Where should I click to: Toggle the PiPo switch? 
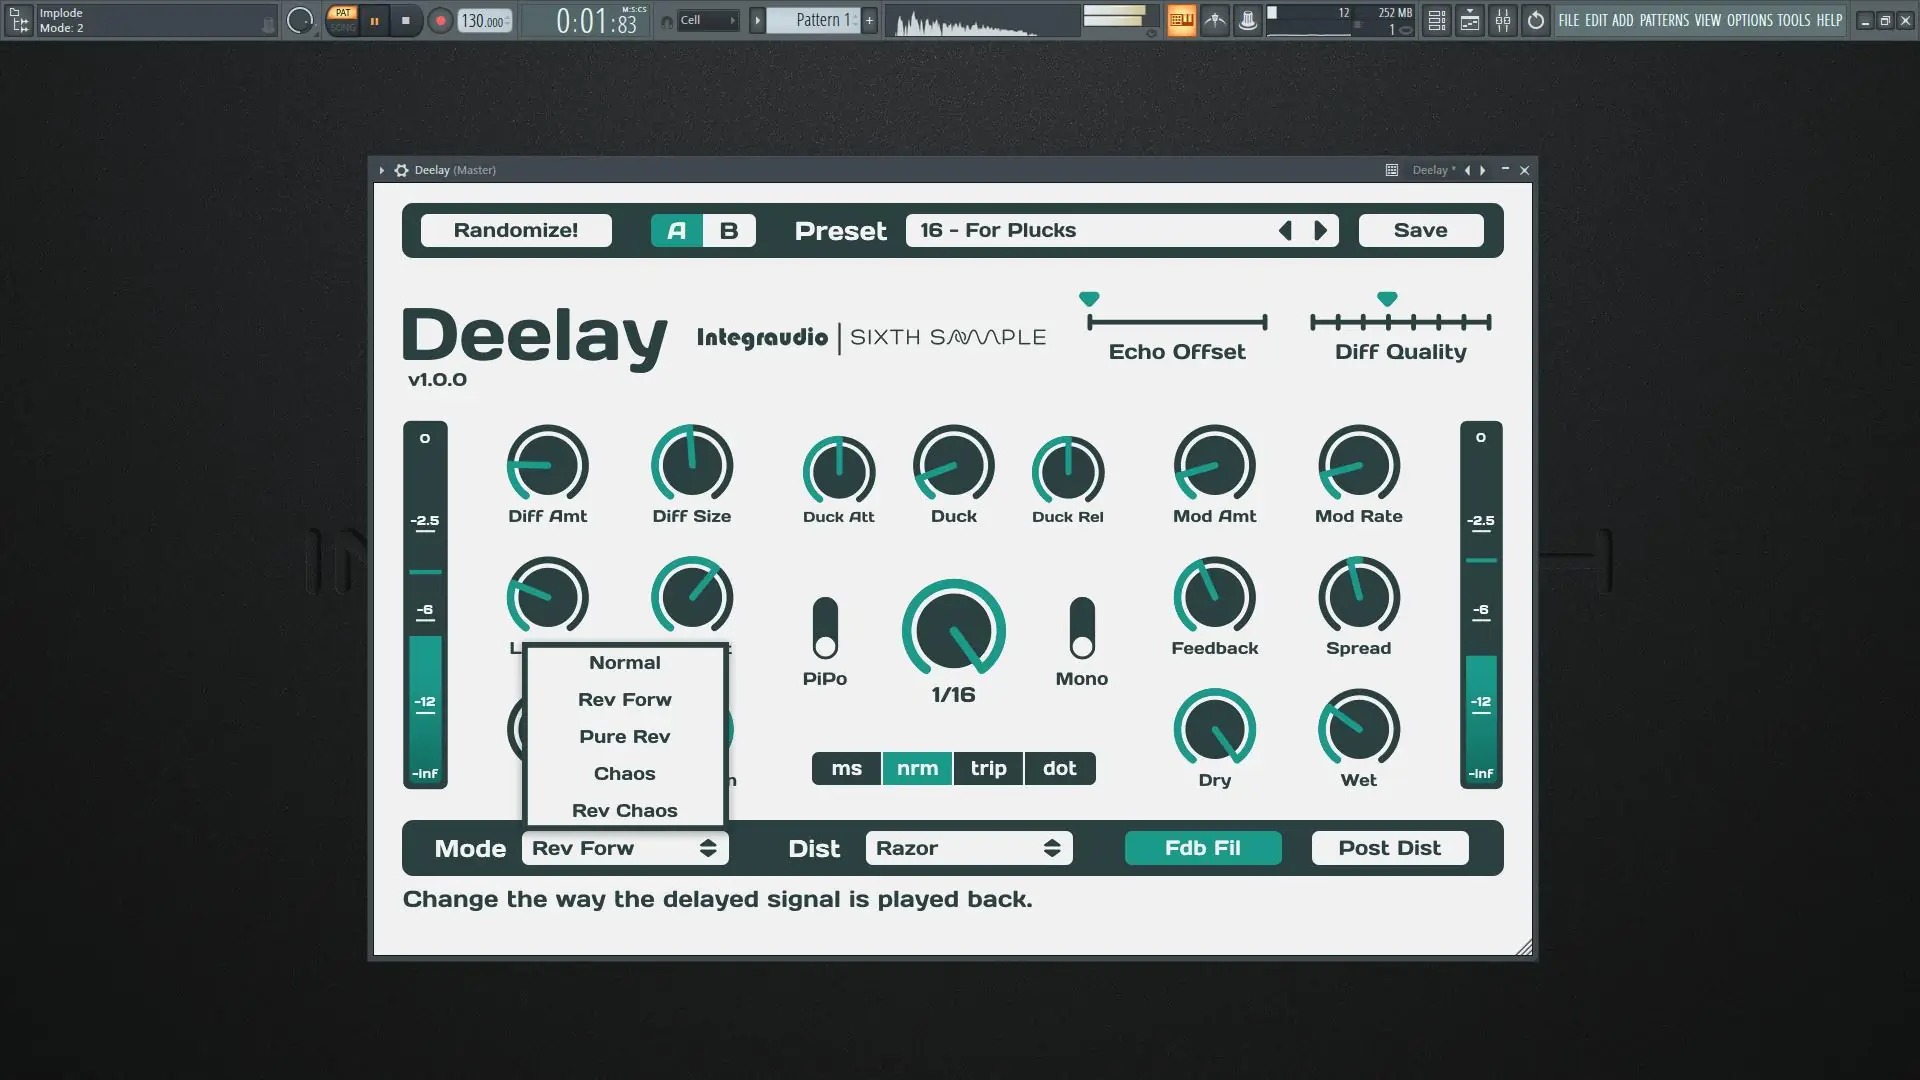point(825,629)
